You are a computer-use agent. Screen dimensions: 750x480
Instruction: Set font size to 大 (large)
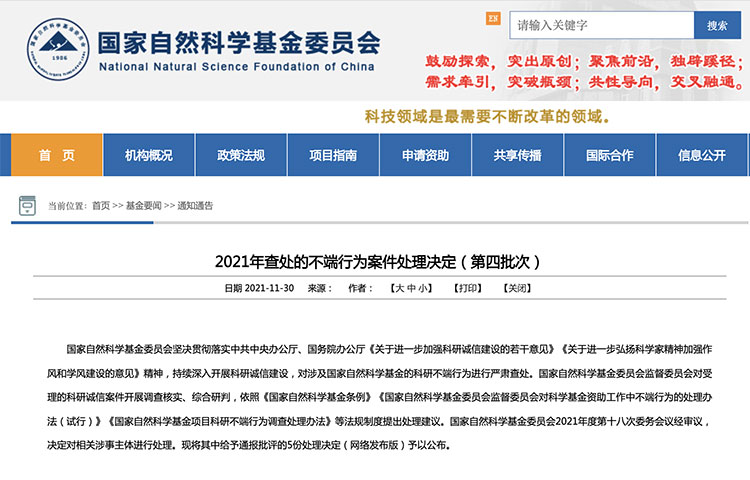(398, 288)
